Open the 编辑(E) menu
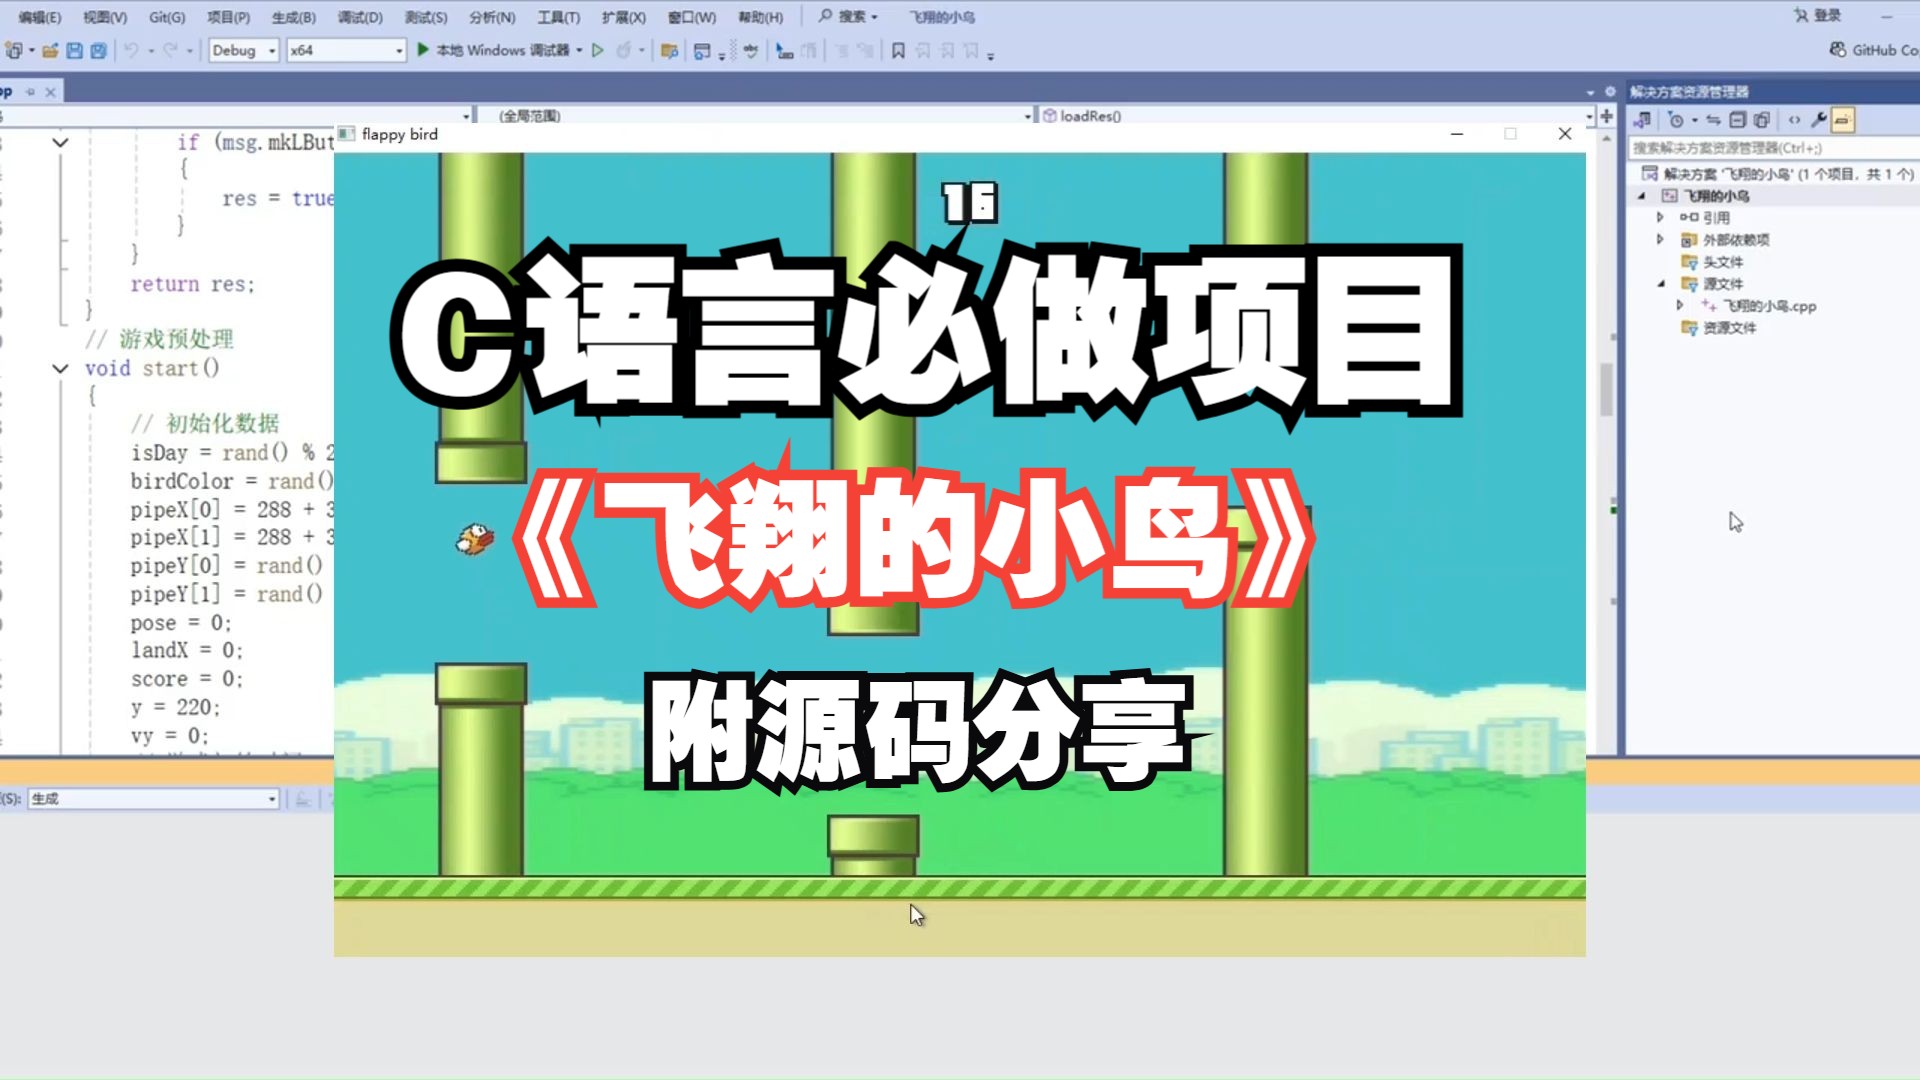This screenshot has width=1920, height=1080. pos(39,17)
